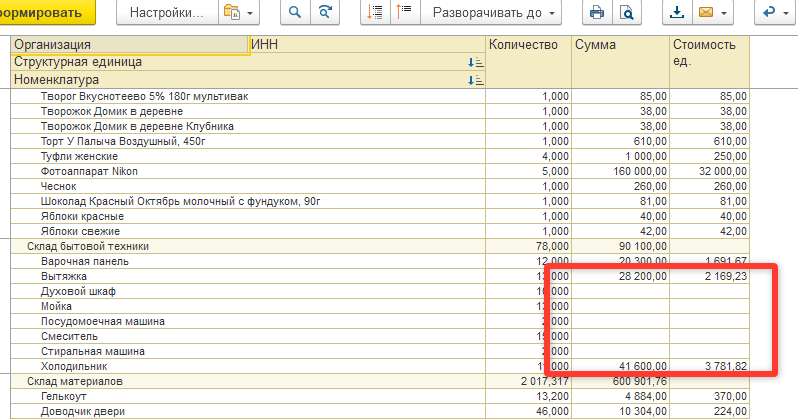The width and height of the screenshot is (798, 419).
Task: Select the Стоимость ед. column header
Action: coord(709,62)
